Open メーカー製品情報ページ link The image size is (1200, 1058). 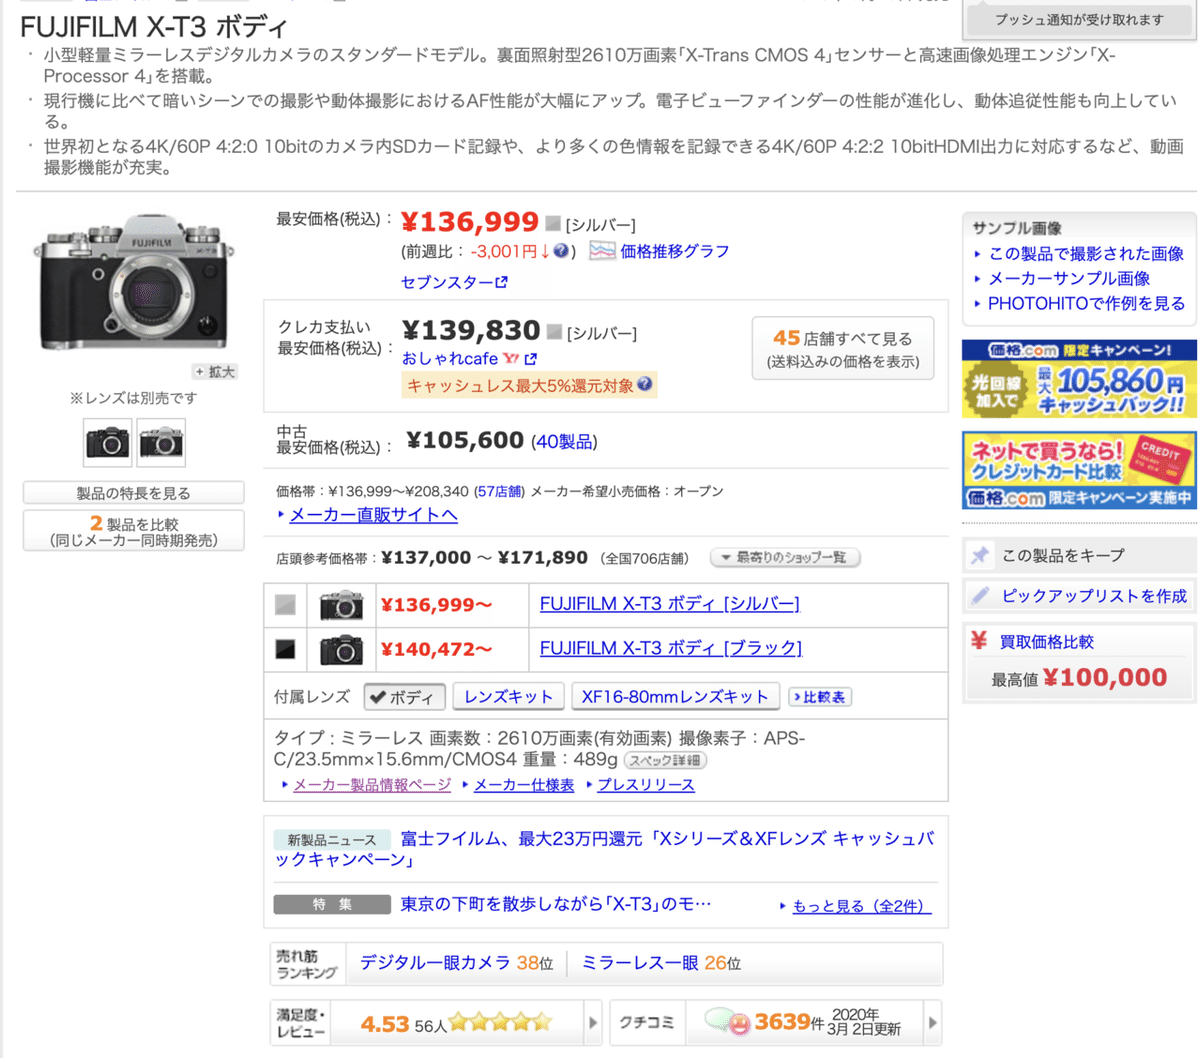tap(372, 785)
